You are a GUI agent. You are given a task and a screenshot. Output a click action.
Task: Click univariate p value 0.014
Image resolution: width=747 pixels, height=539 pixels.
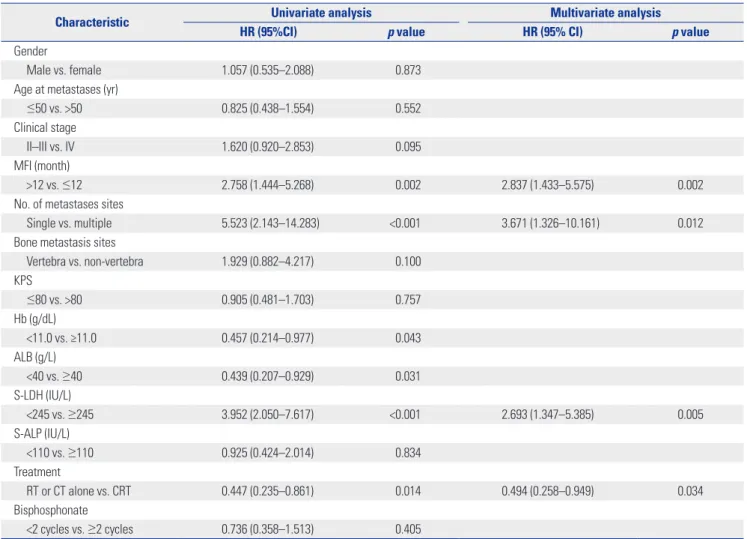pyautogui.click(x=408, y=491)
